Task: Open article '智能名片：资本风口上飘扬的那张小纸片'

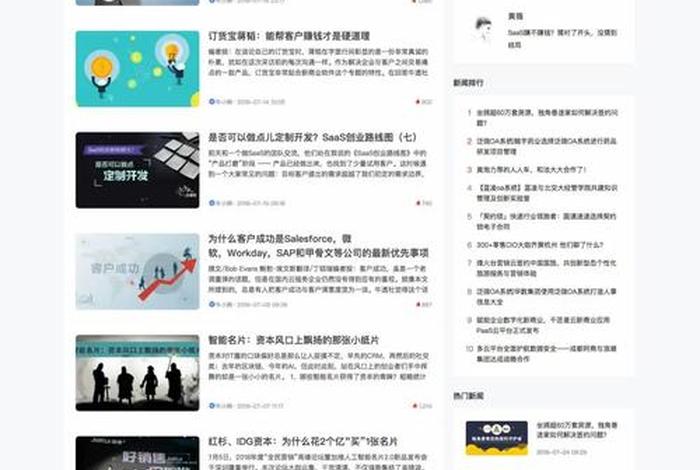Action: [293, 340]
